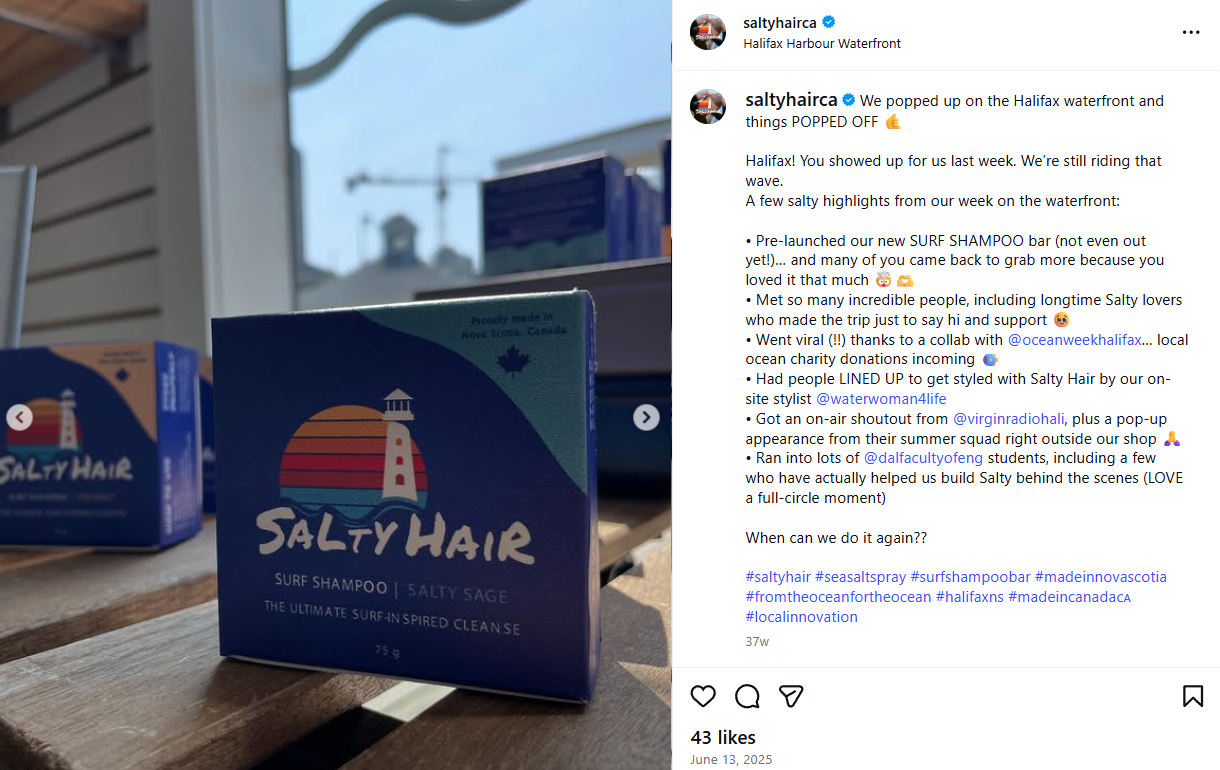Open the saltyhairca username in post header
This screenshot has width=1220, height=770.
tap(780, 22)
